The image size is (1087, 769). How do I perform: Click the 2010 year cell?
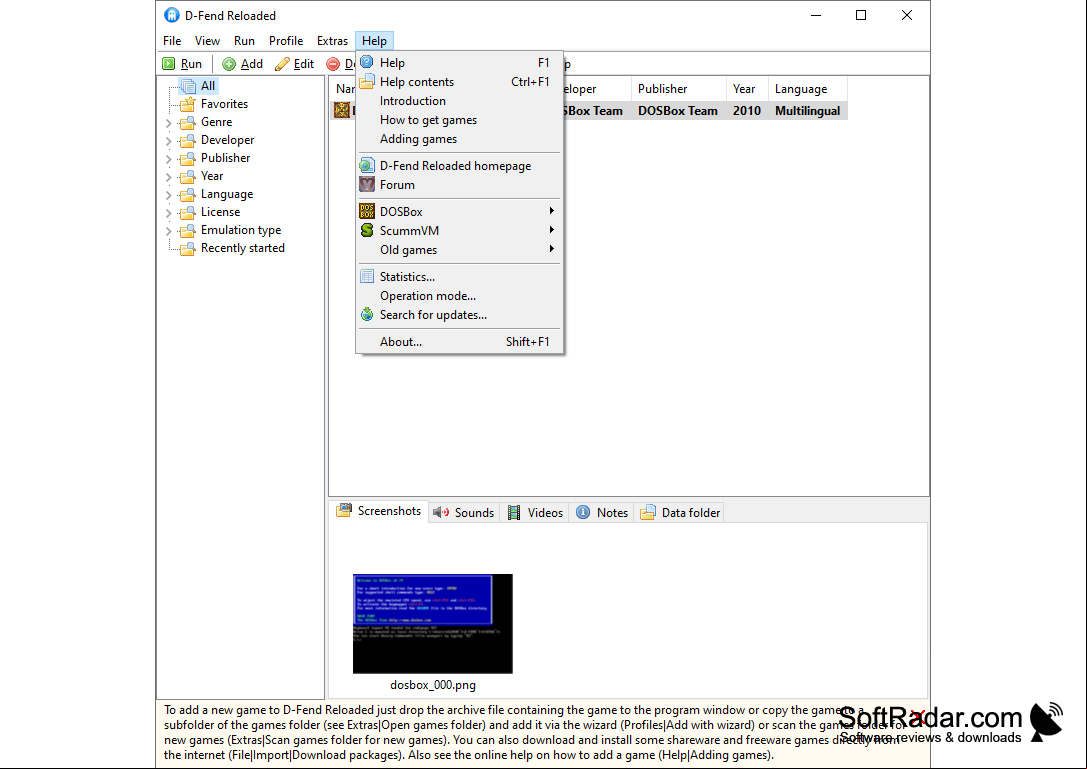coord(747,111)
